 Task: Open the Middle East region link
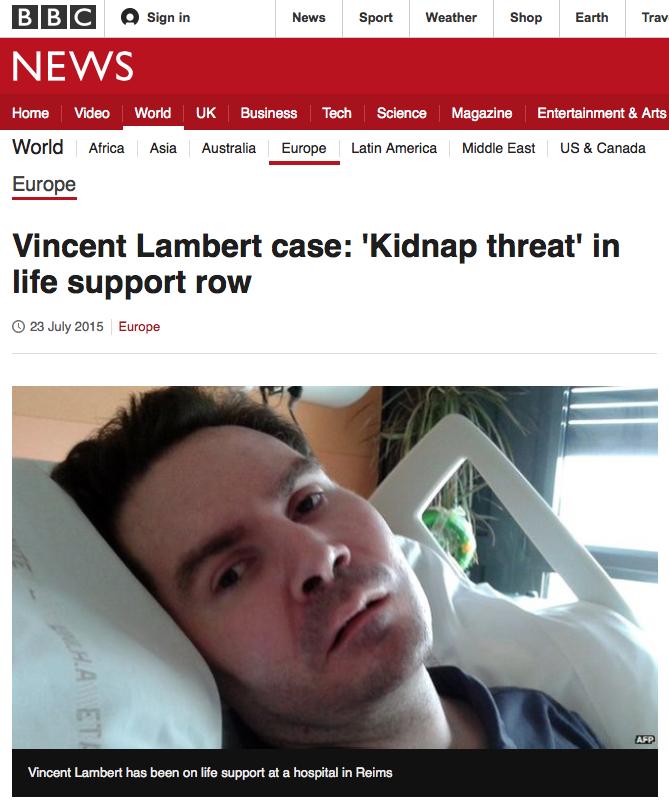click(x=499, y=148)
